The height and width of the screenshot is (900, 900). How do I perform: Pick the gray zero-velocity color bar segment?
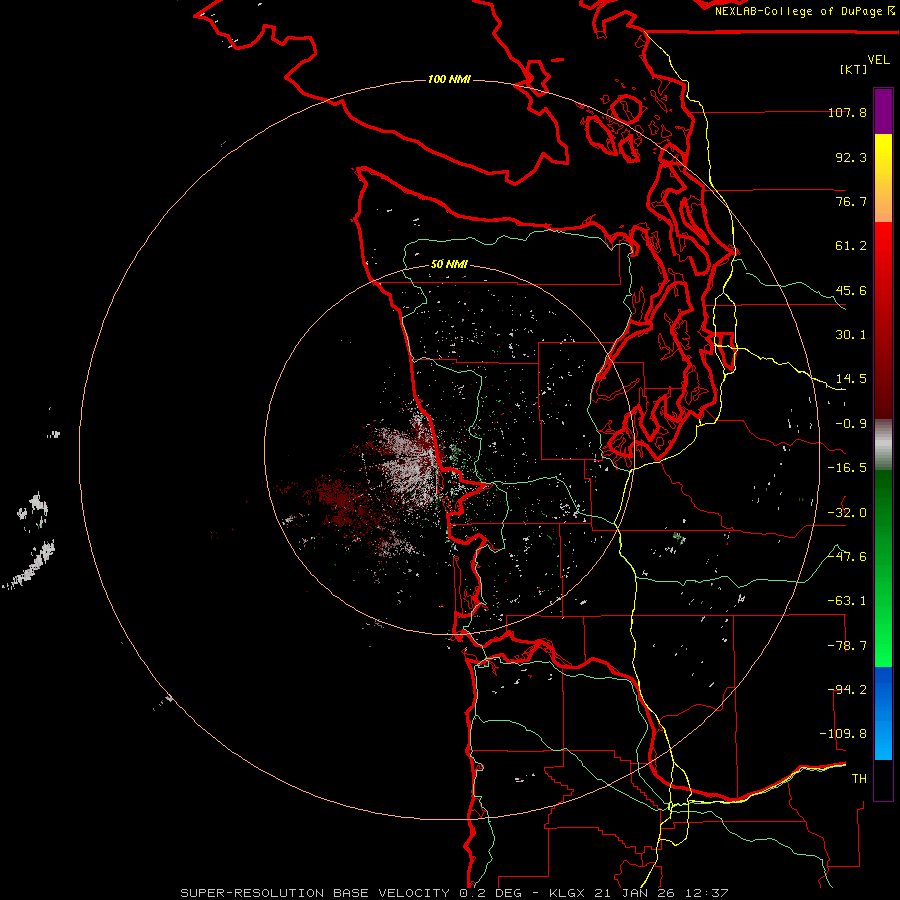click(x=883, y=442)
